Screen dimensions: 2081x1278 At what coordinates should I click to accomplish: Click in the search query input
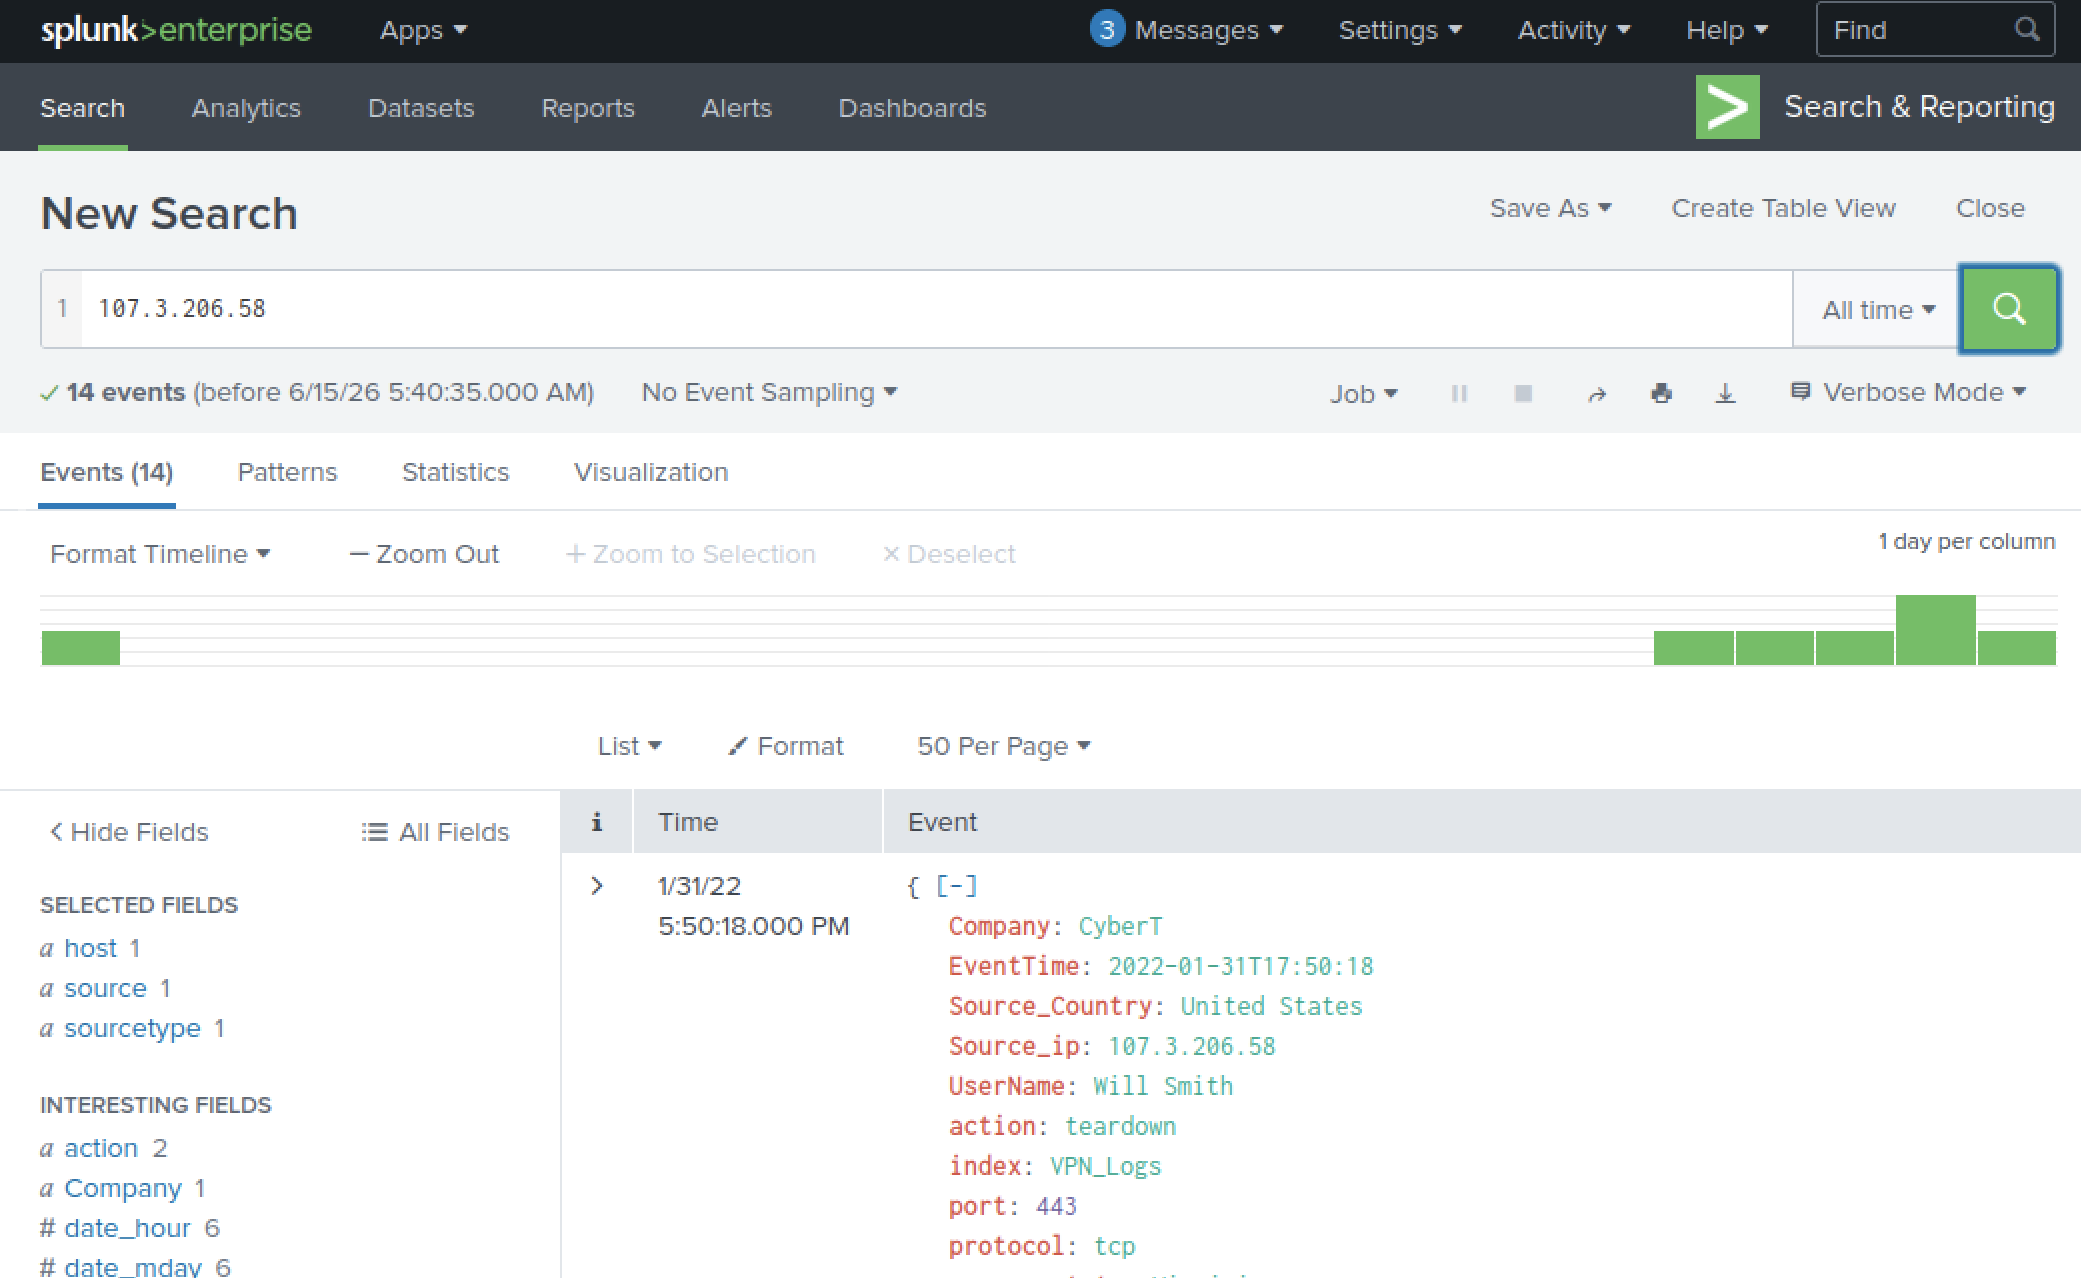point(935,309)
